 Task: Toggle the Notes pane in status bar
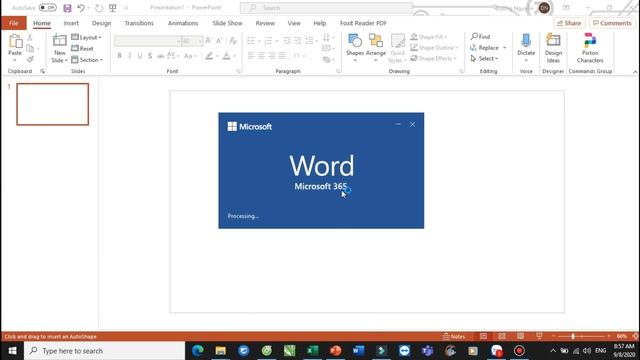[x=454, y=337]
